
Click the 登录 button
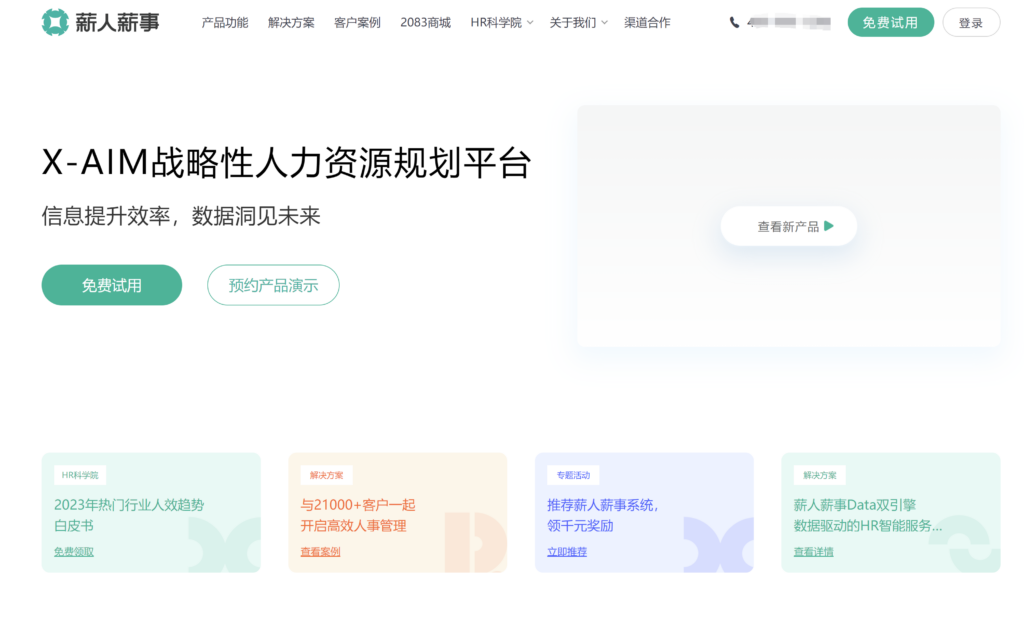(x=970, y=21)
